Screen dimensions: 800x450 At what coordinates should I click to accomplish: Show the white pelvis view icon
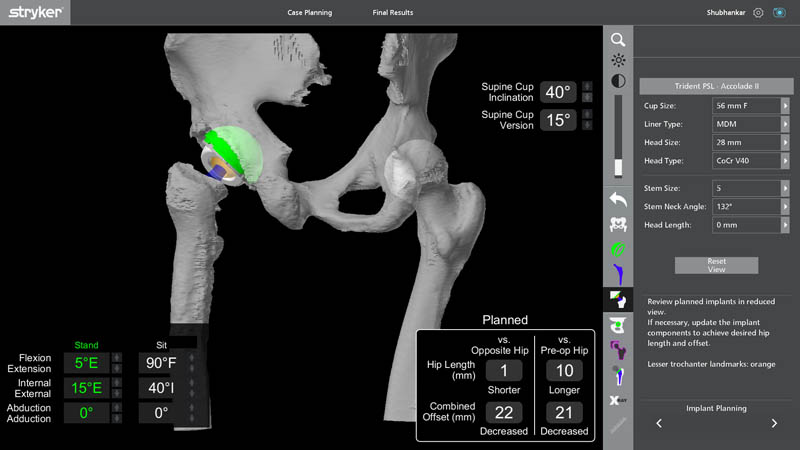point(618,224)
